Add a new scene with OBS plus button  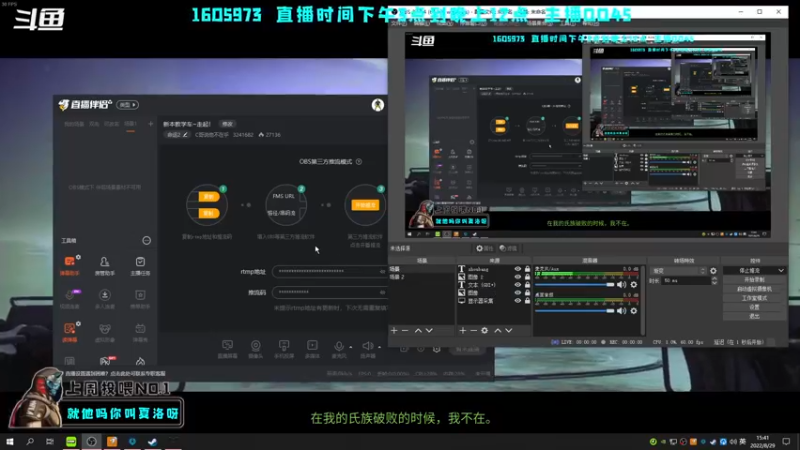(394, 331)
